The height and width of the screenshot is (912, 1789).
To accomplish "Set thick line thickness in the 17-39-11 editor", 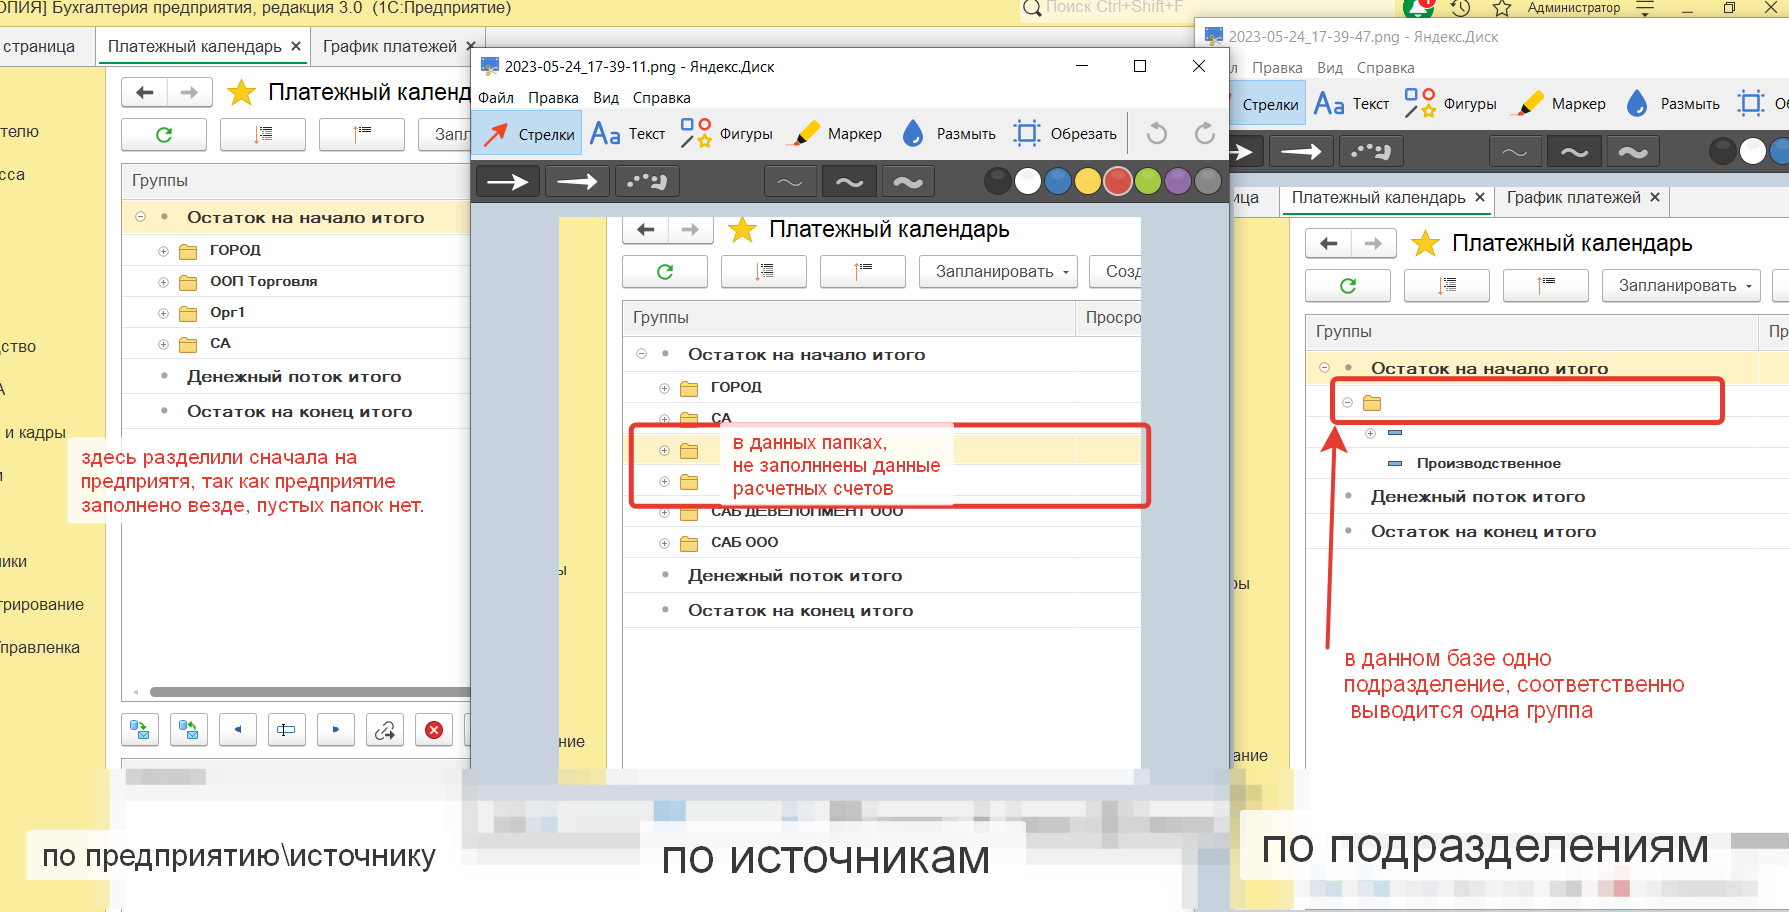I will 908,182.
